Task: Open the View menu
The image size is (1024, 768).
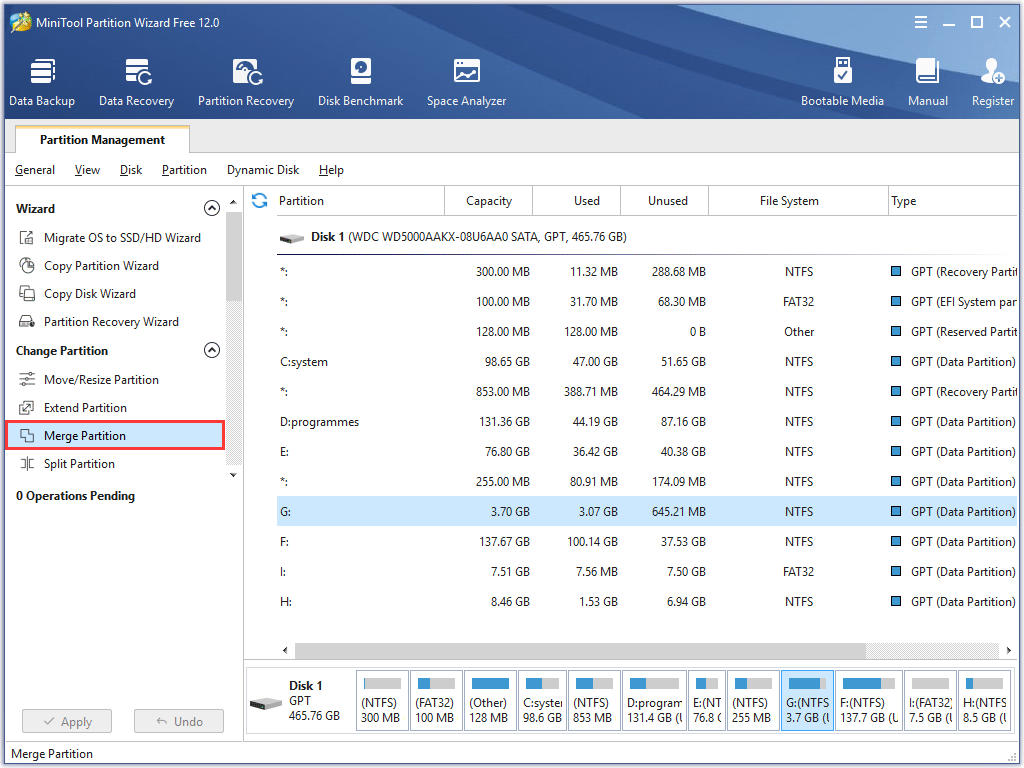Action: (87, 170)
